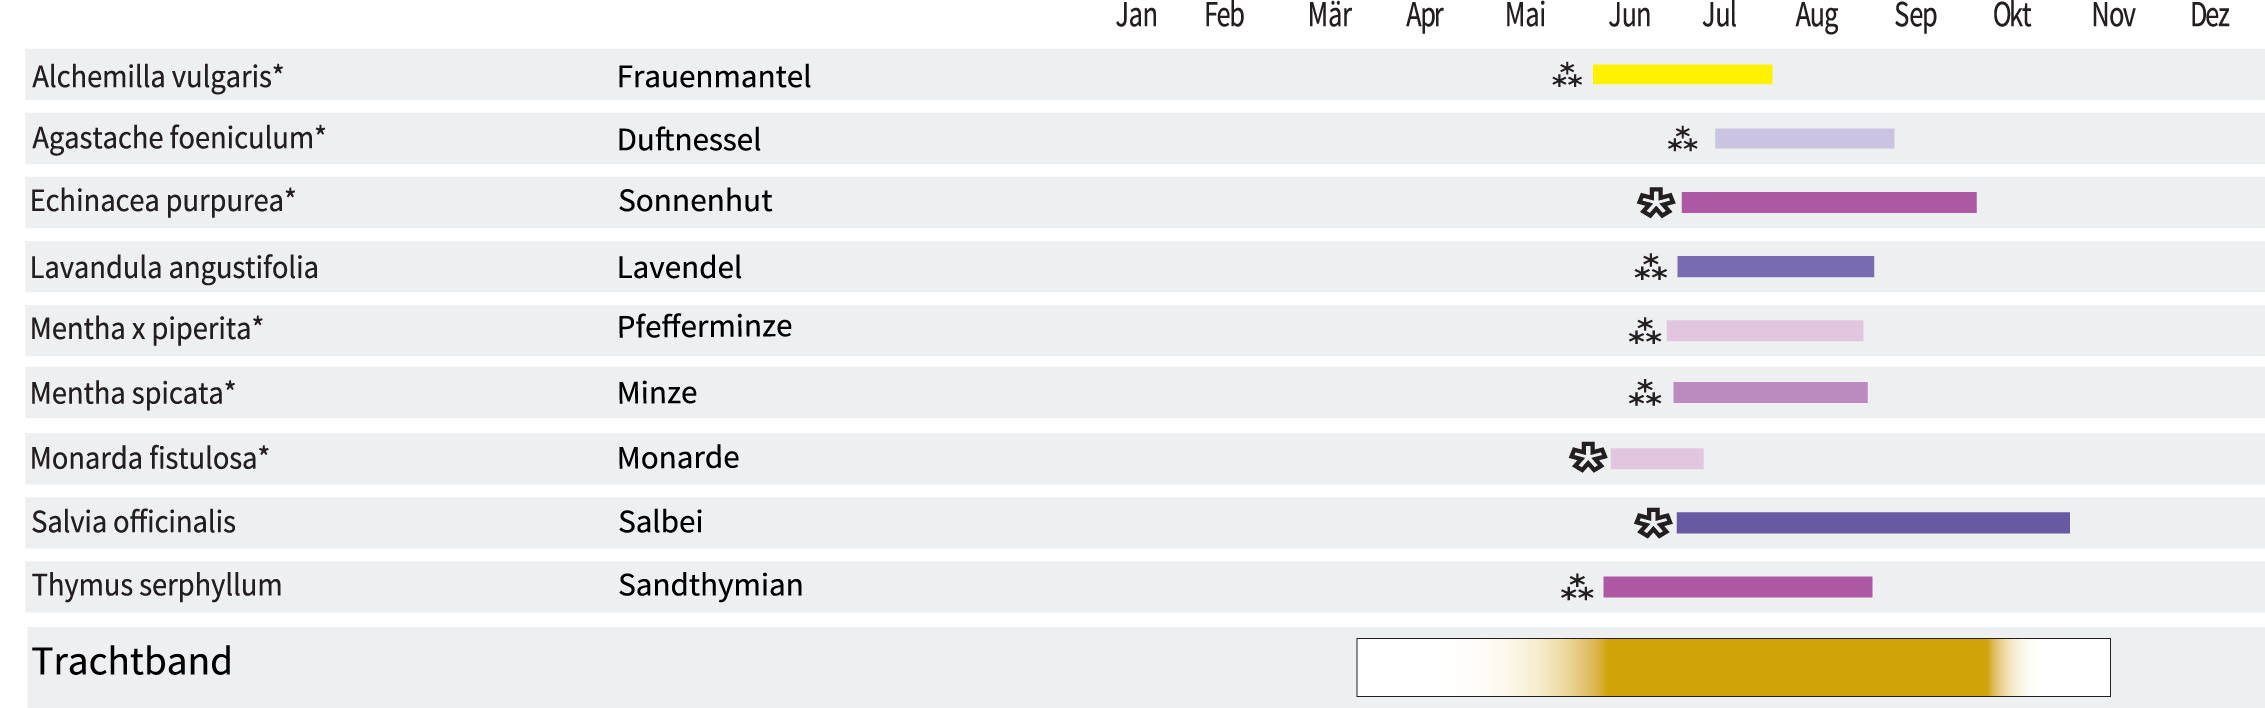
Task: Select the yellow Frauenmantel bloom bar
Action: click(x=1682, y=75)
